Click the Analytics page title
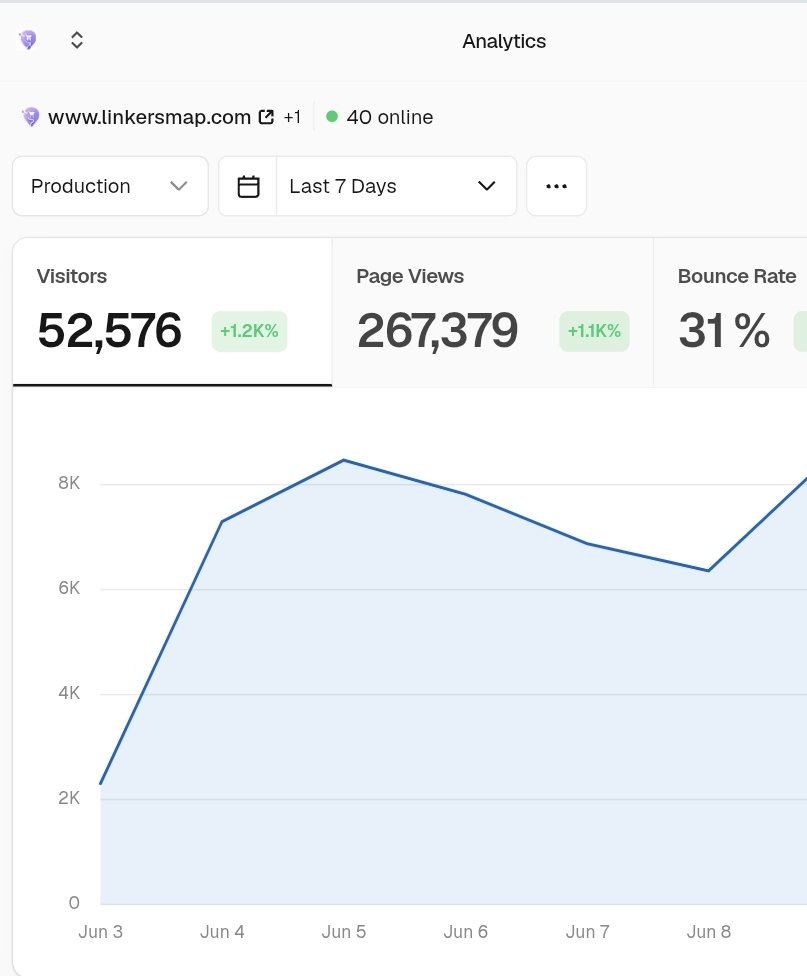 pyautogui.click(x=504, y=41)
